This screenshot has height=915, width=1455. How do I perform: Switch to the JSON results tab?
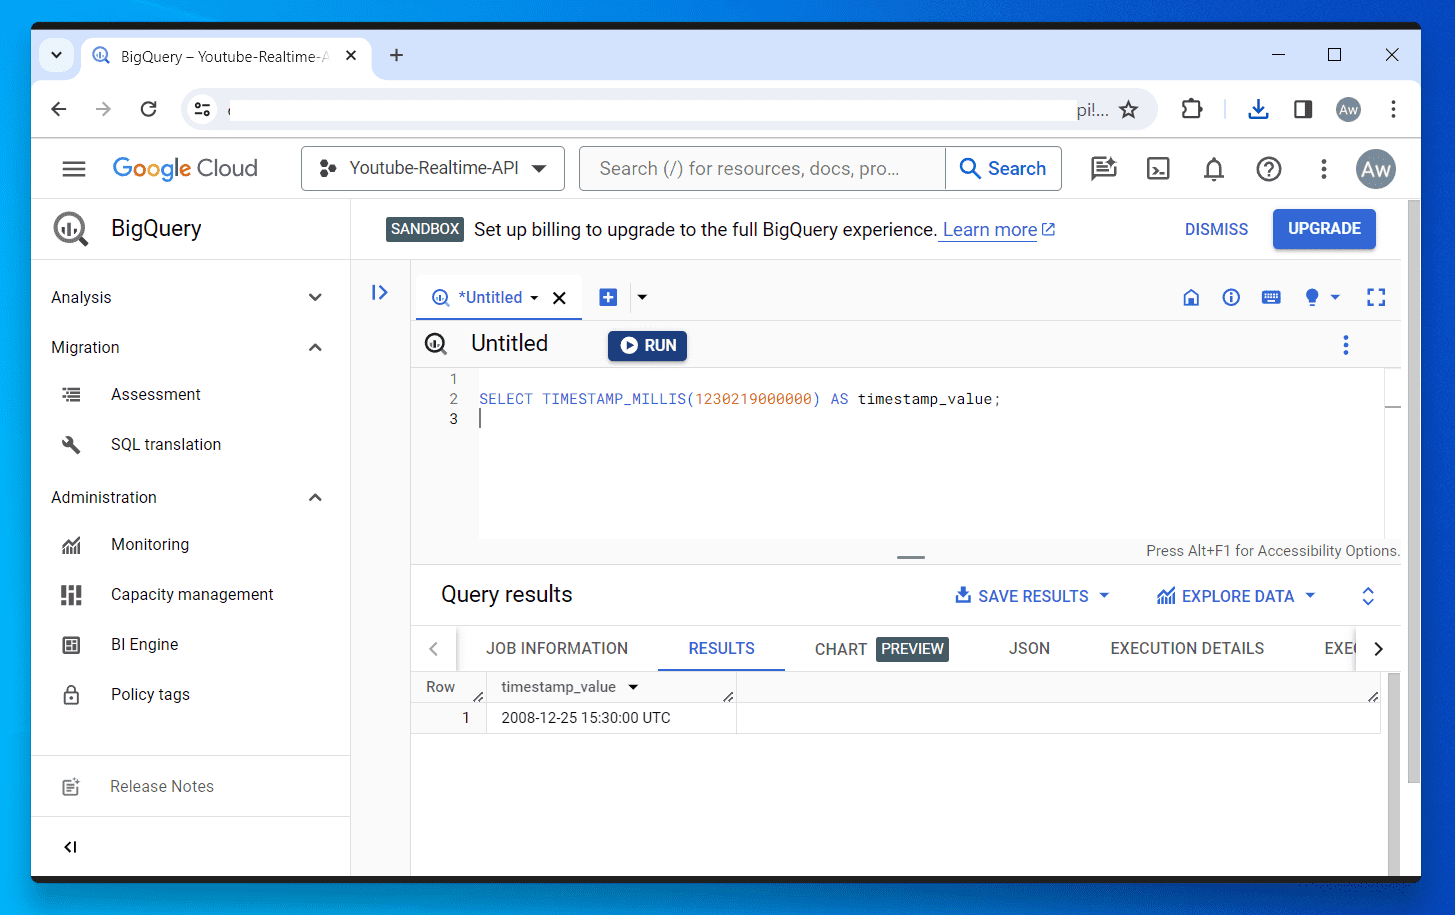[1029, 648]
